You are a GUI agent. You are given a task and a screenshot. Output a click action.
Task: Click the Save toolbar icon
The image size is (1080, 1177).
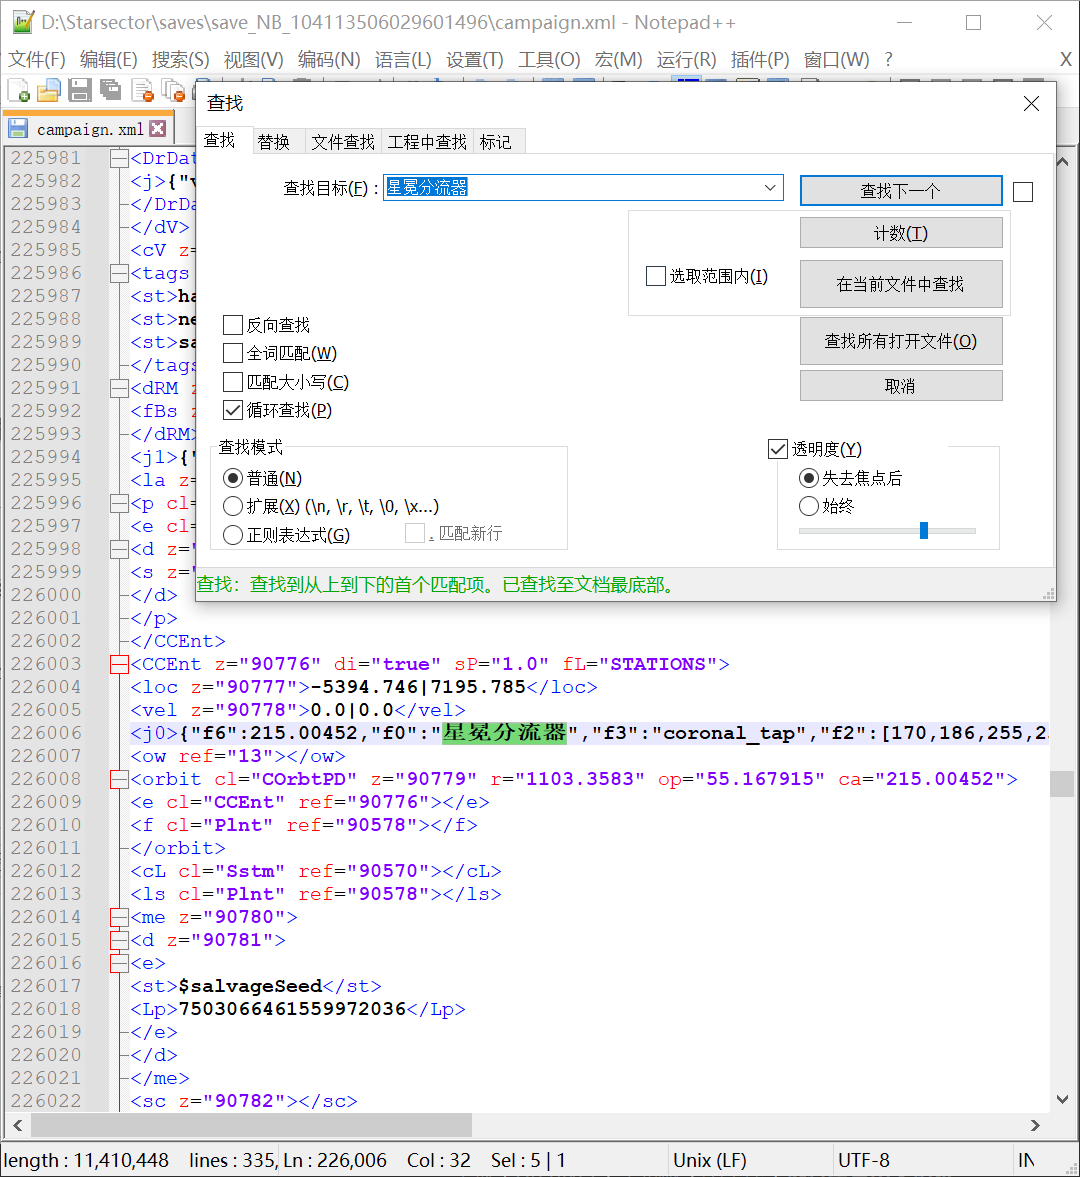point(80,91)
